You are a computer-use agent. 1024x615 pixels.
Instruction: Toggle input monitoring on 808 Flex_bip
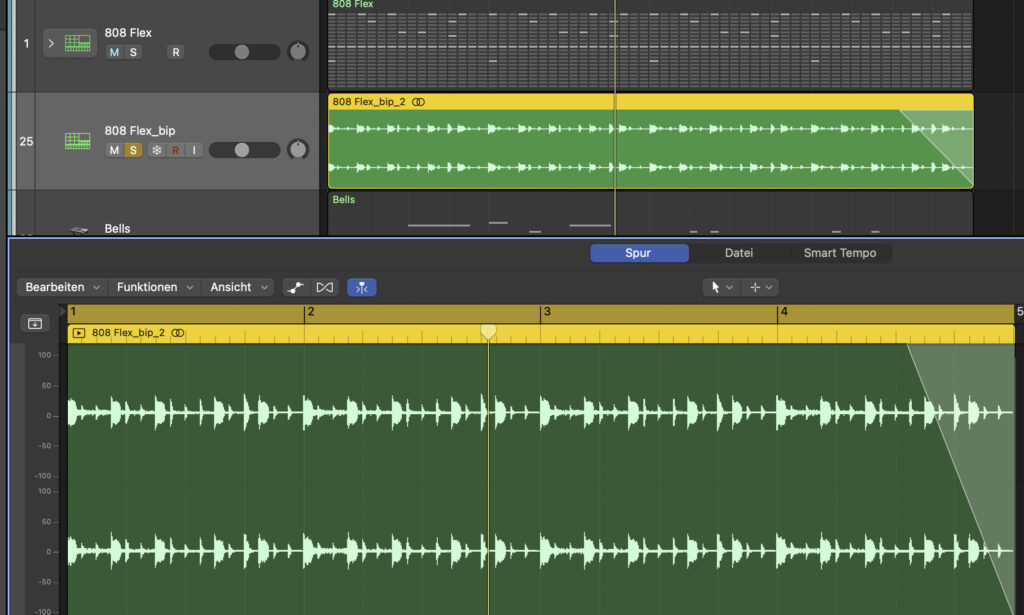[x=194, y=150]
